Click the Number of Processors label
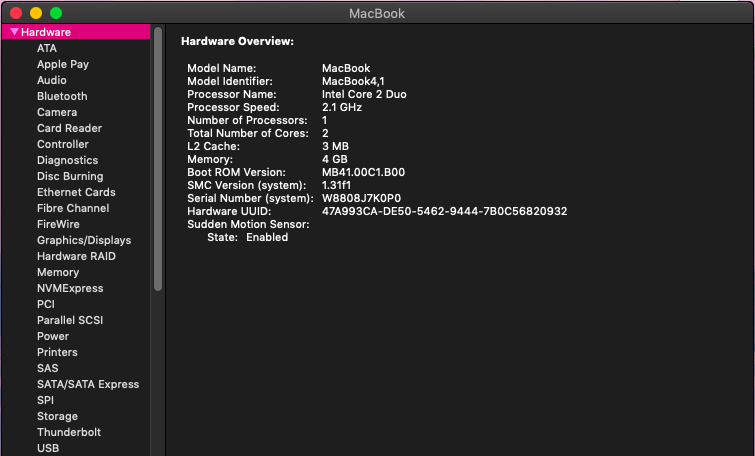The image size is (755, 456). point(247,120)
